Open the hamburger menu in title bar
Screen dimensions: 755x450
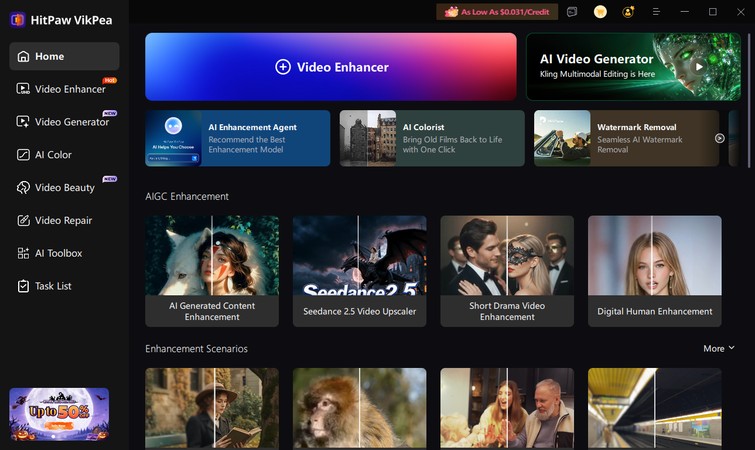tap(656, 12)
